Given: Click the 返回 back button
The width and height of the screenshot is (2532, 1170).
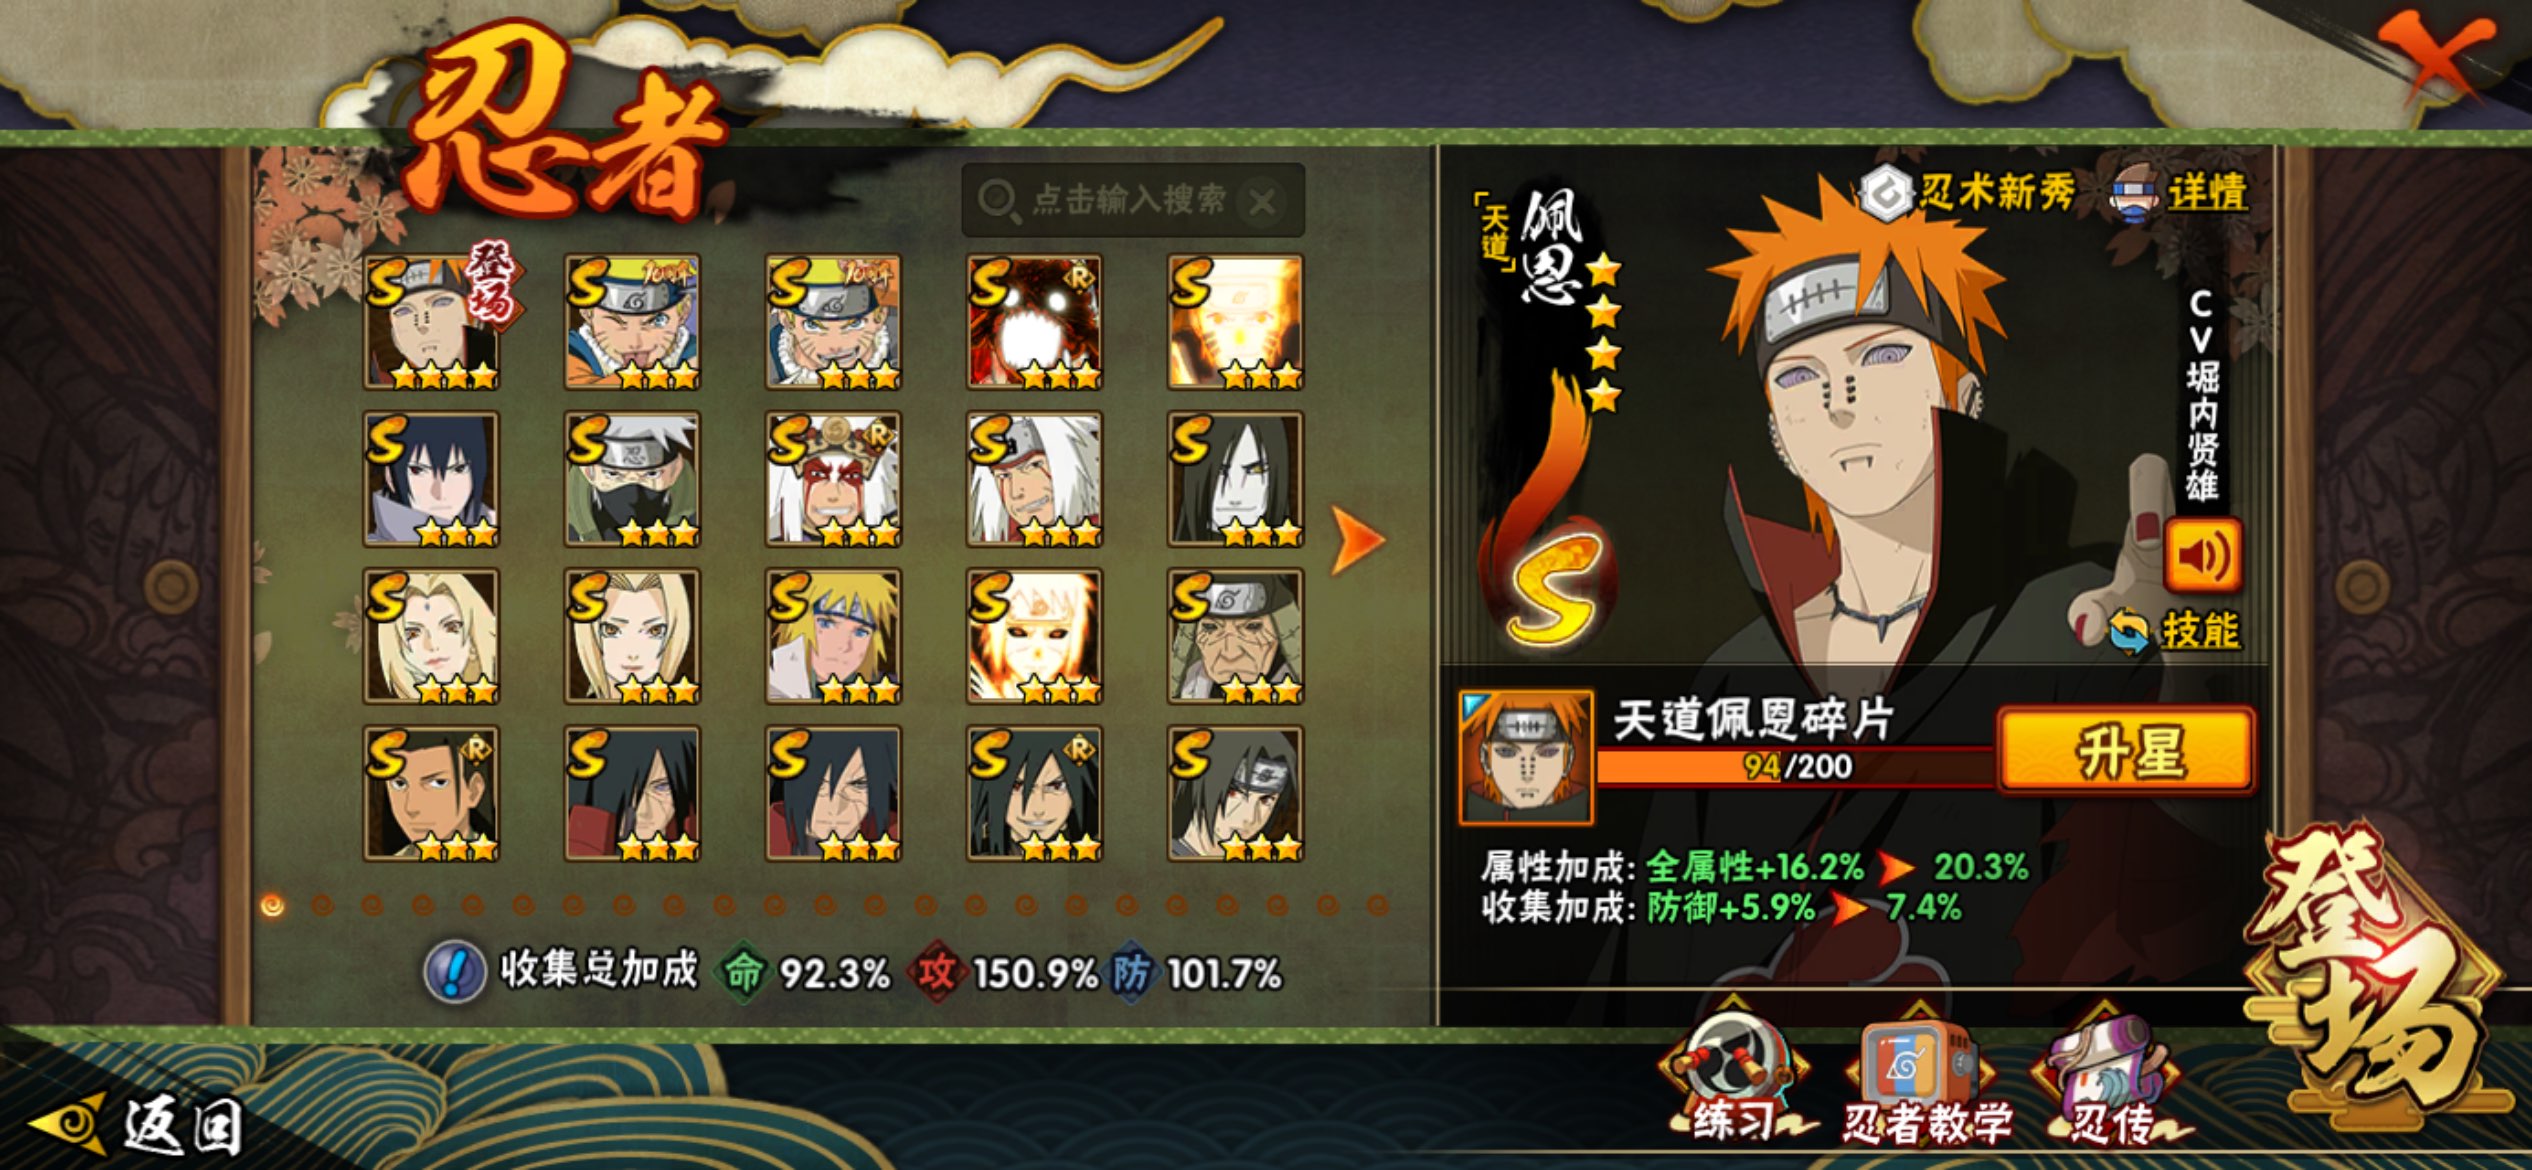Looking at the screenshot, I should pyautogui.click(x=140, y=1123).
